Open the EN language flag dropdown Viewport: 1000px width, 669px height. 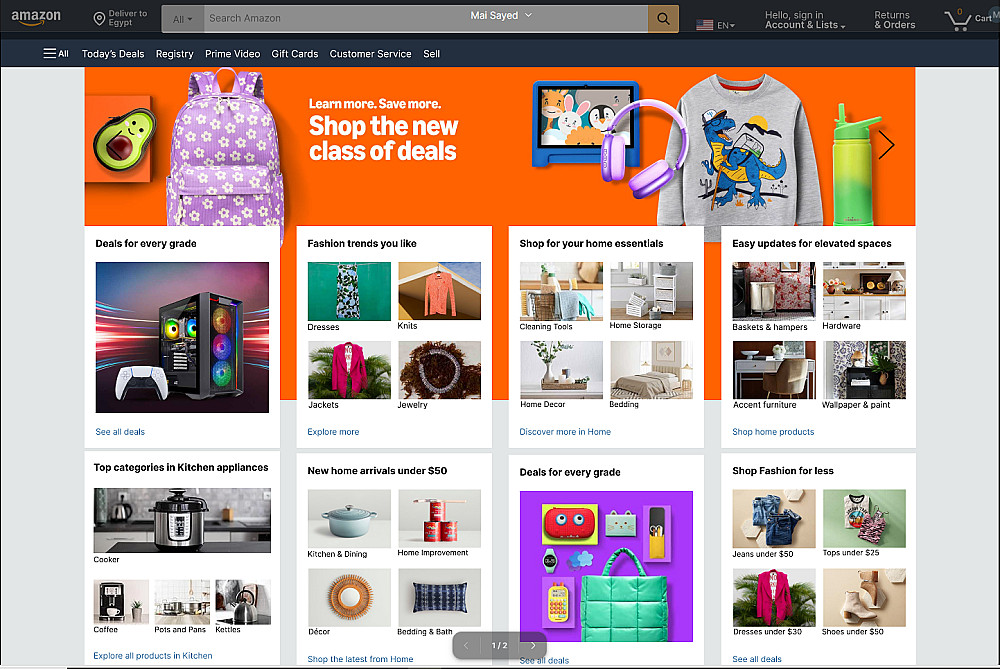[x=716, y=25]
